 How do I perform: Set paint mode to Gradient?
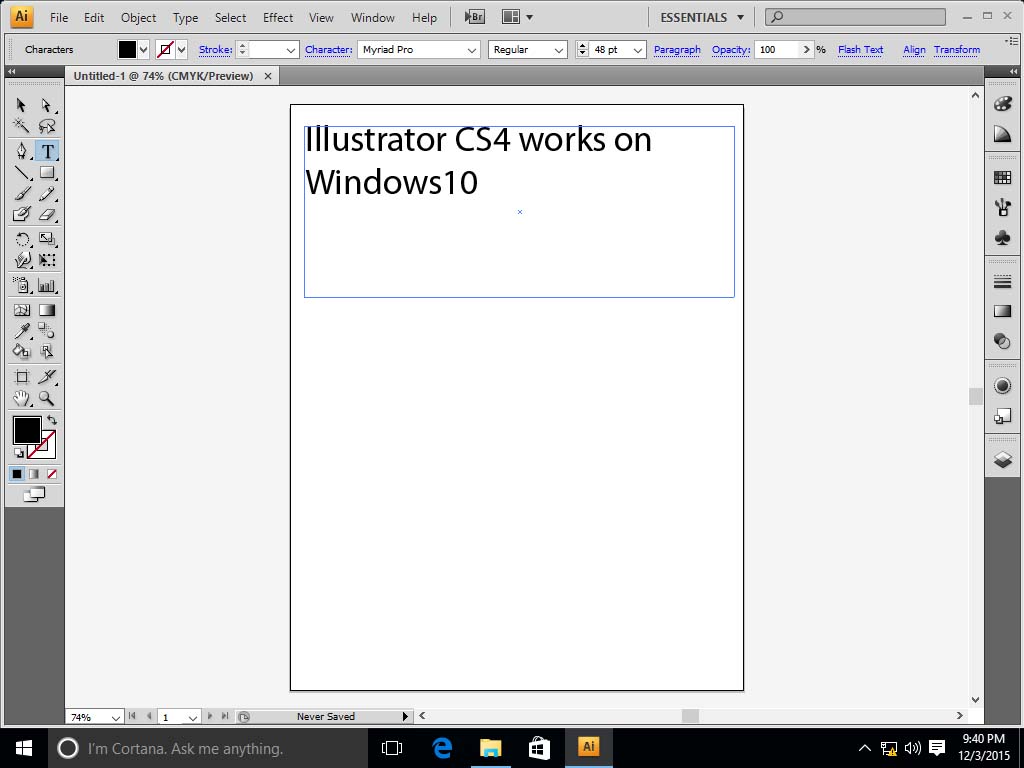pyautogui.click(x=34, y=474)
